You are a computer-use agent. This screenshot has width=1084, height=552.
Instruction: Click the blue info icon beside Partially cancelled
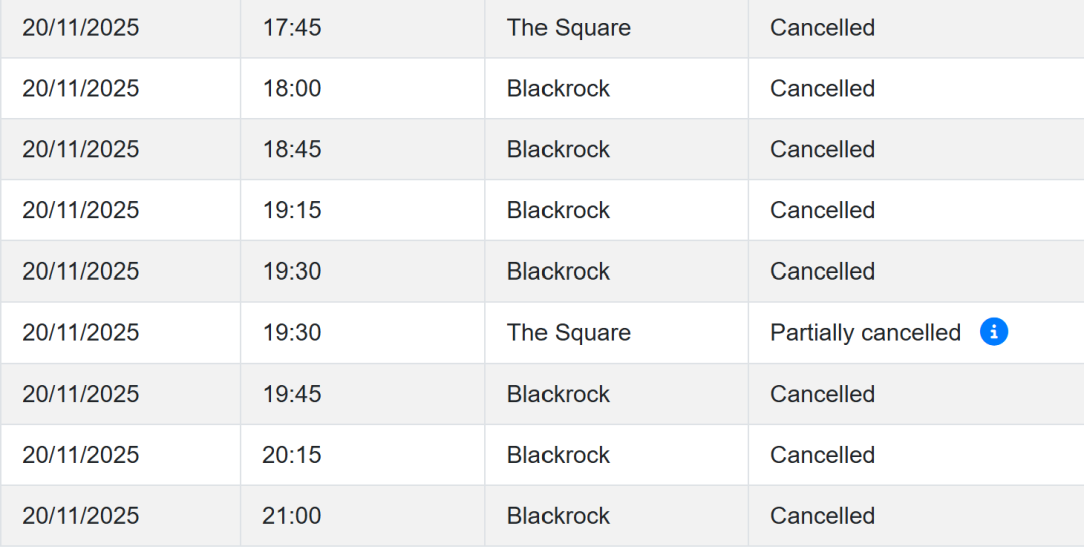tap(993, 332)
